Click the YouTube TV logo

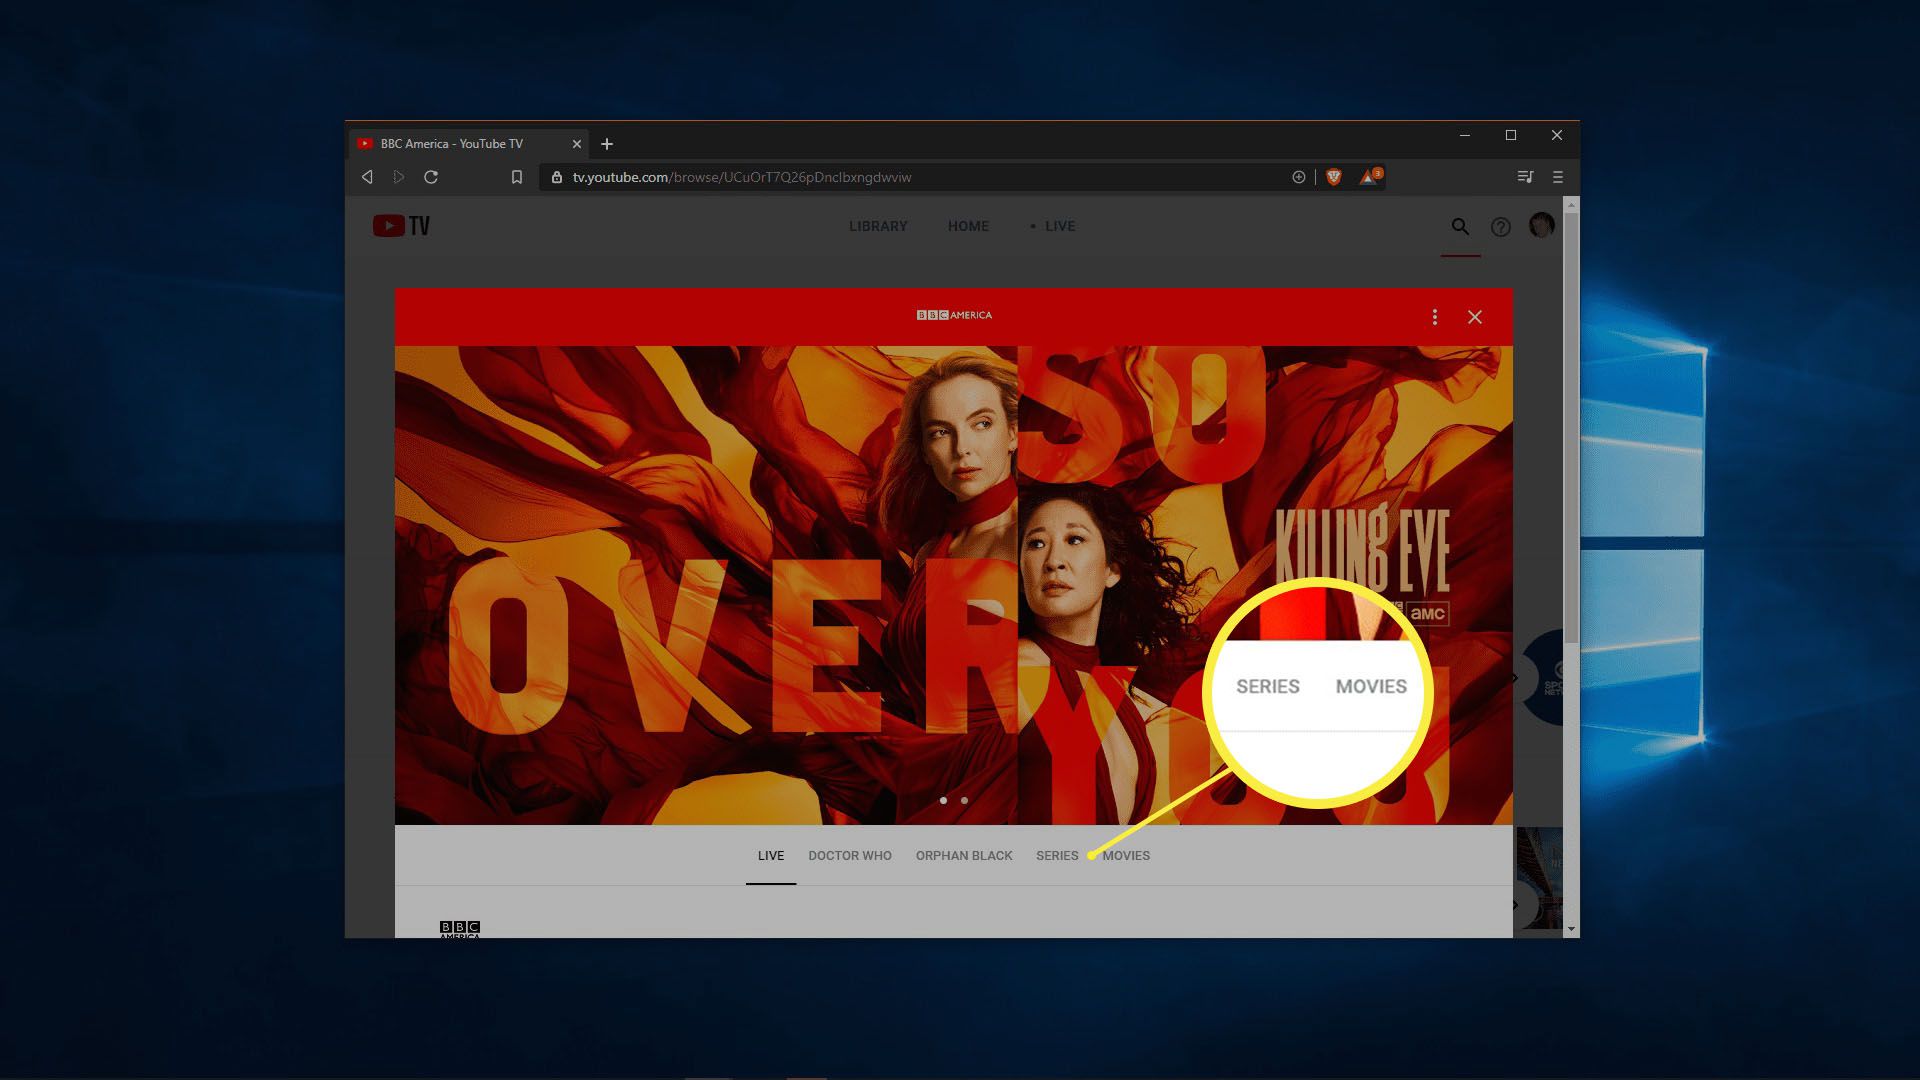tap(401, 226)
